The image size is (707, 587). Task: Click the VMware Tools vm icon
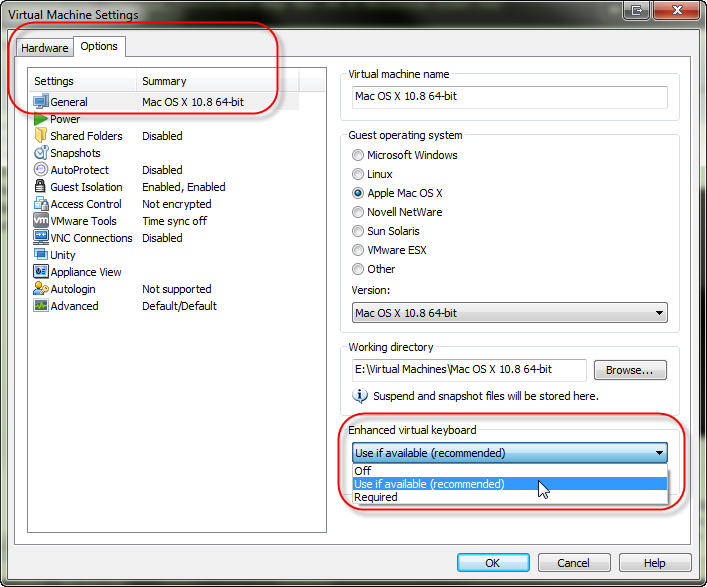tap(41, 220)
